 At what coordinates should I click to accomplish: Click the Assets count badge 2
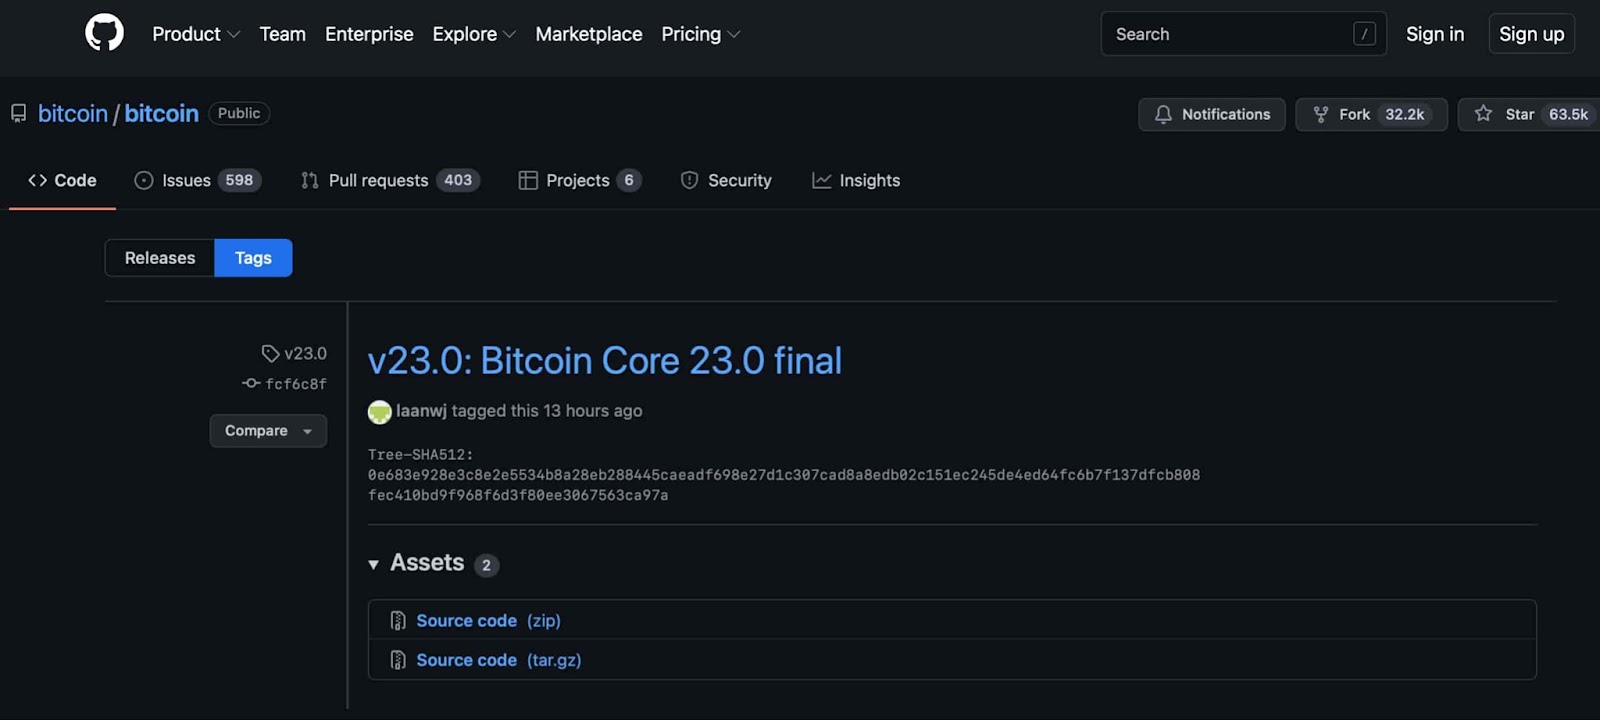tap(487, 565)
